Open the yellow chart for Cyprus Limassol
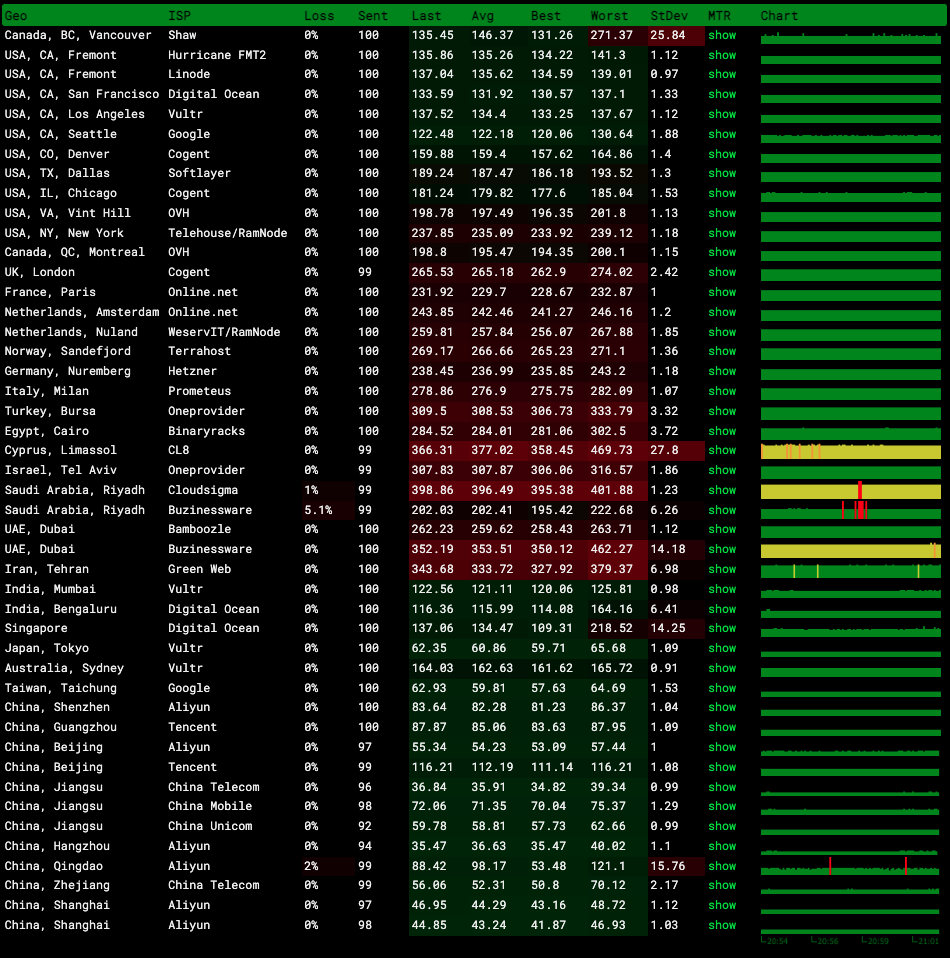950x958 pixels. 850,451
